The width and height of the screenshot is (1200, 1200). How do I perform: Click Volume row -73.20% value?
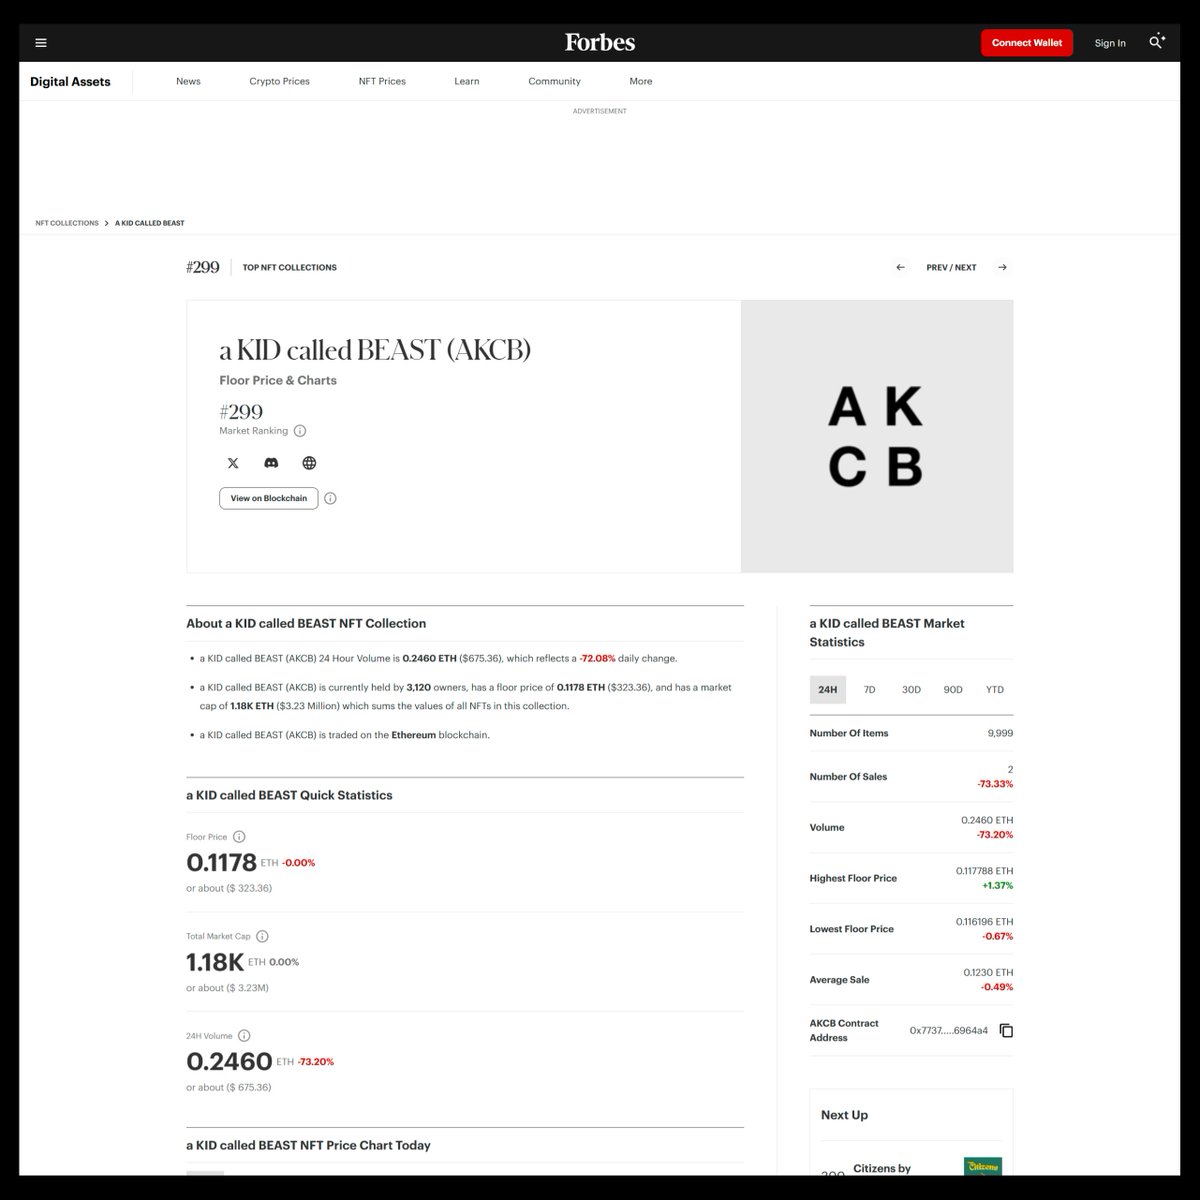[995, 835]
